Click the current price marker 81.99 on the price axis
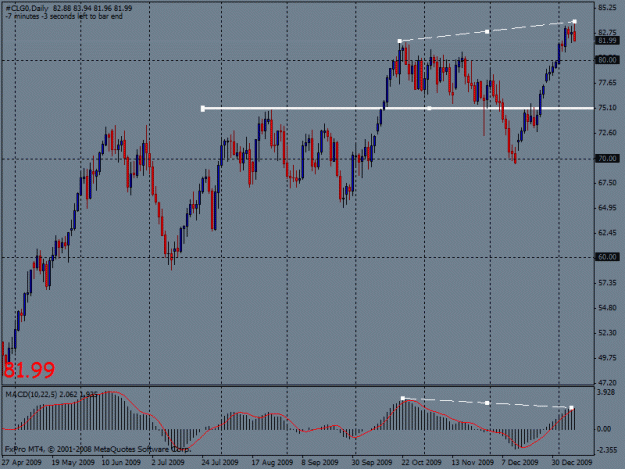The image size is (625, 469). pyautogui.click(x=607, y=41)
